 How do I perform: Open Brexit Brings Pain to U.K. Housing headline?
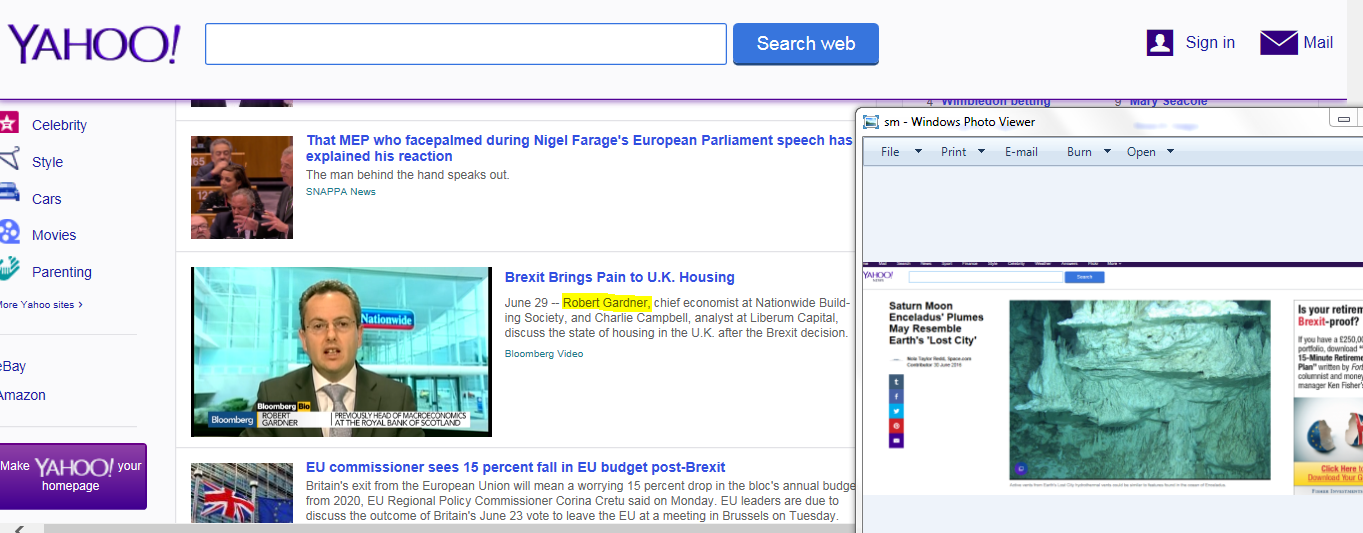[620, 277]
